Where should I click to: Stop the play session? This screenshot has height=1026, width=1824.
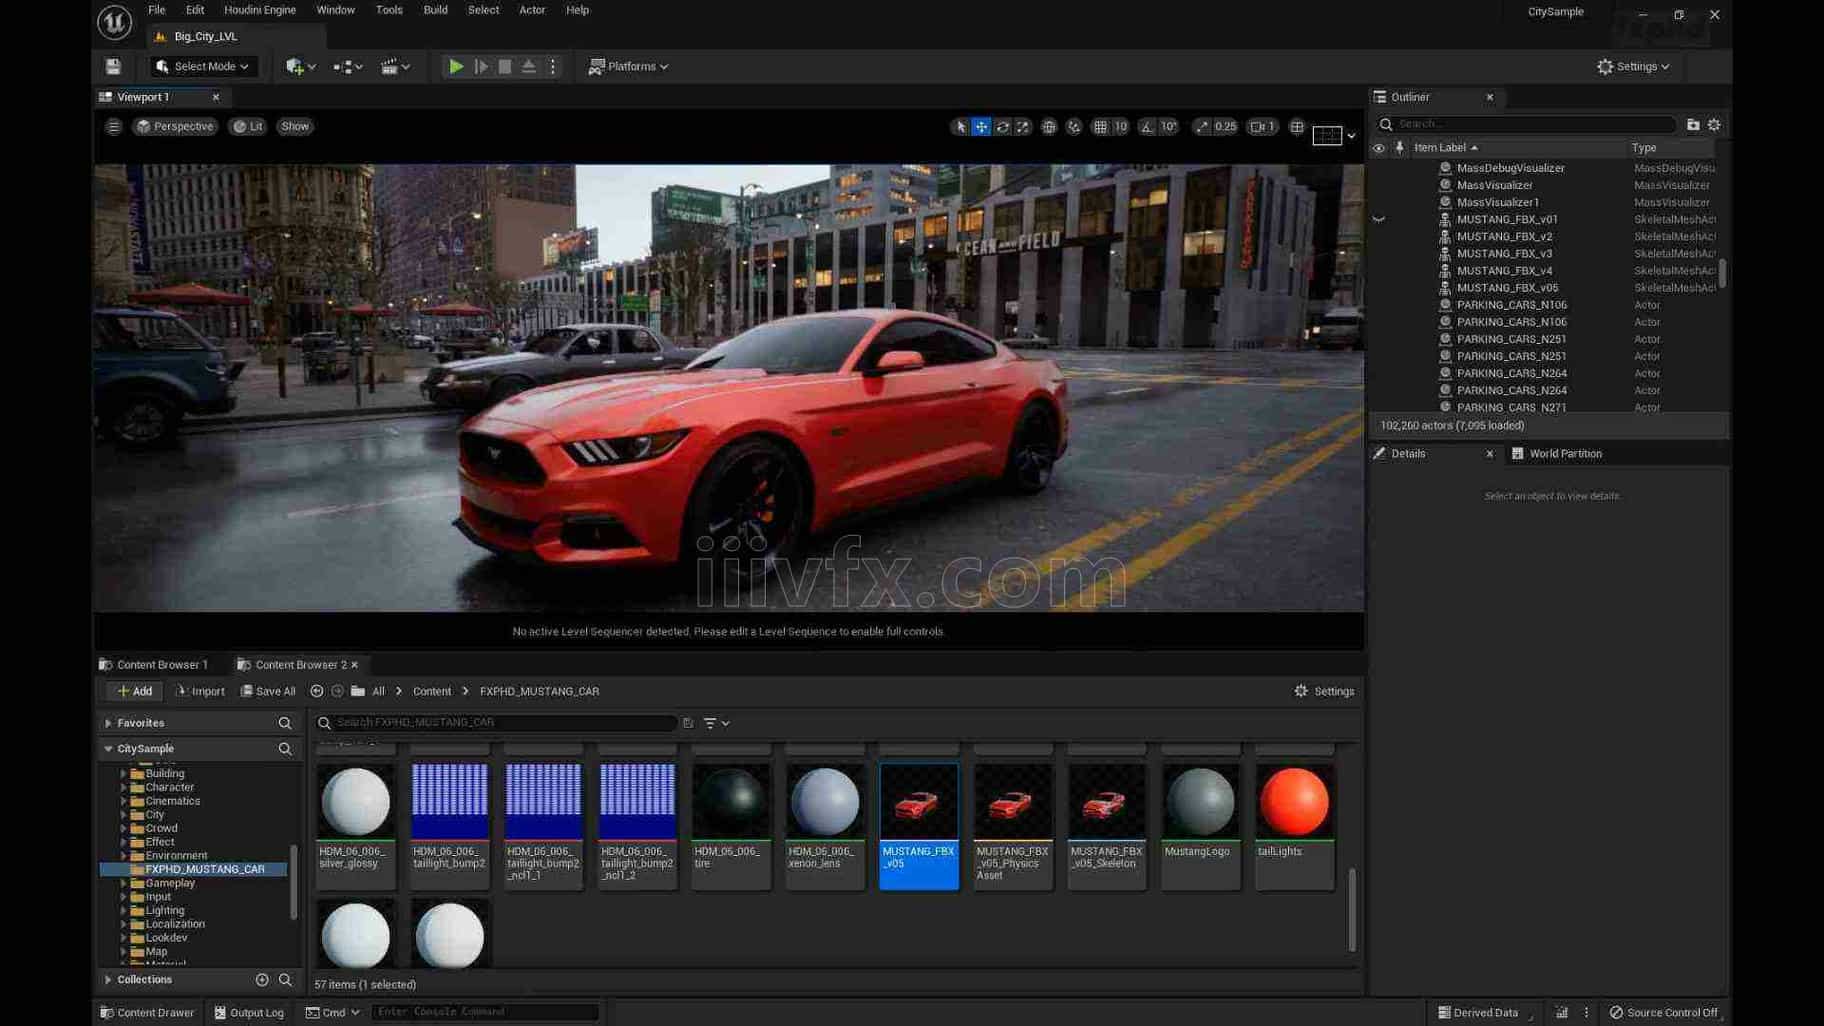pyautogui.click(x=505, y=67)
